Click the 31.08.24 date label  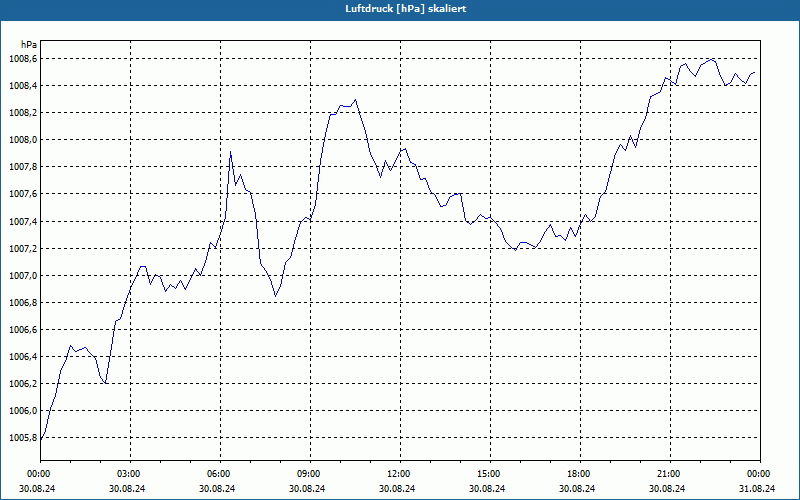pos(757,488)
